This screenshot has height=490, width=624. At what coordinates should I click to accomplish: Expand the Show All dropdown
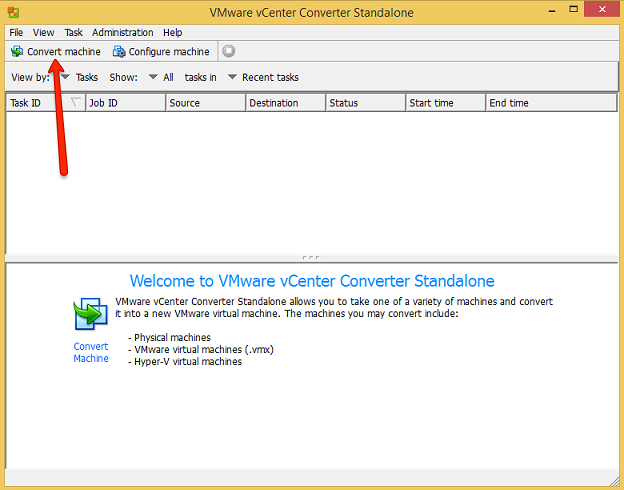tap(153, 76)
